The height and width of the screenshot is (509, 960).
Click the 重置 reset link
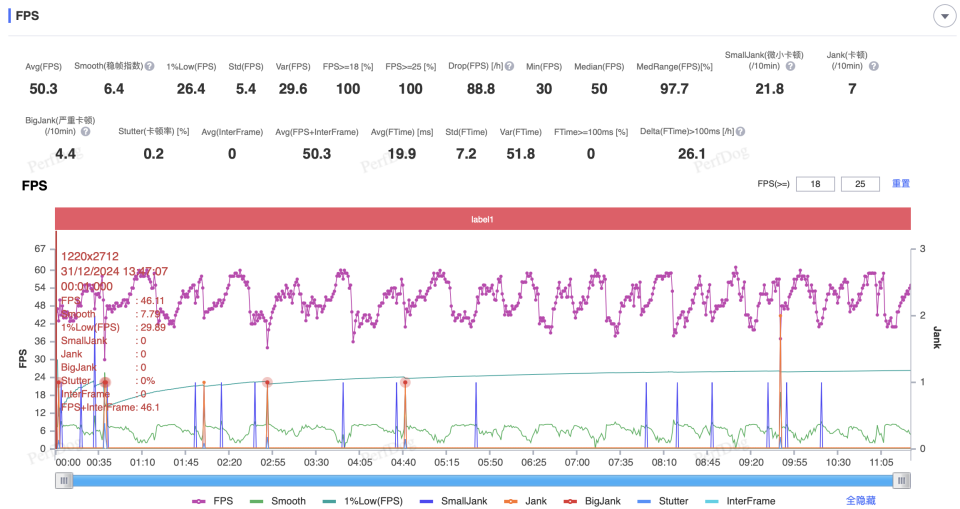pyautogui.click(x=901, y=183)
